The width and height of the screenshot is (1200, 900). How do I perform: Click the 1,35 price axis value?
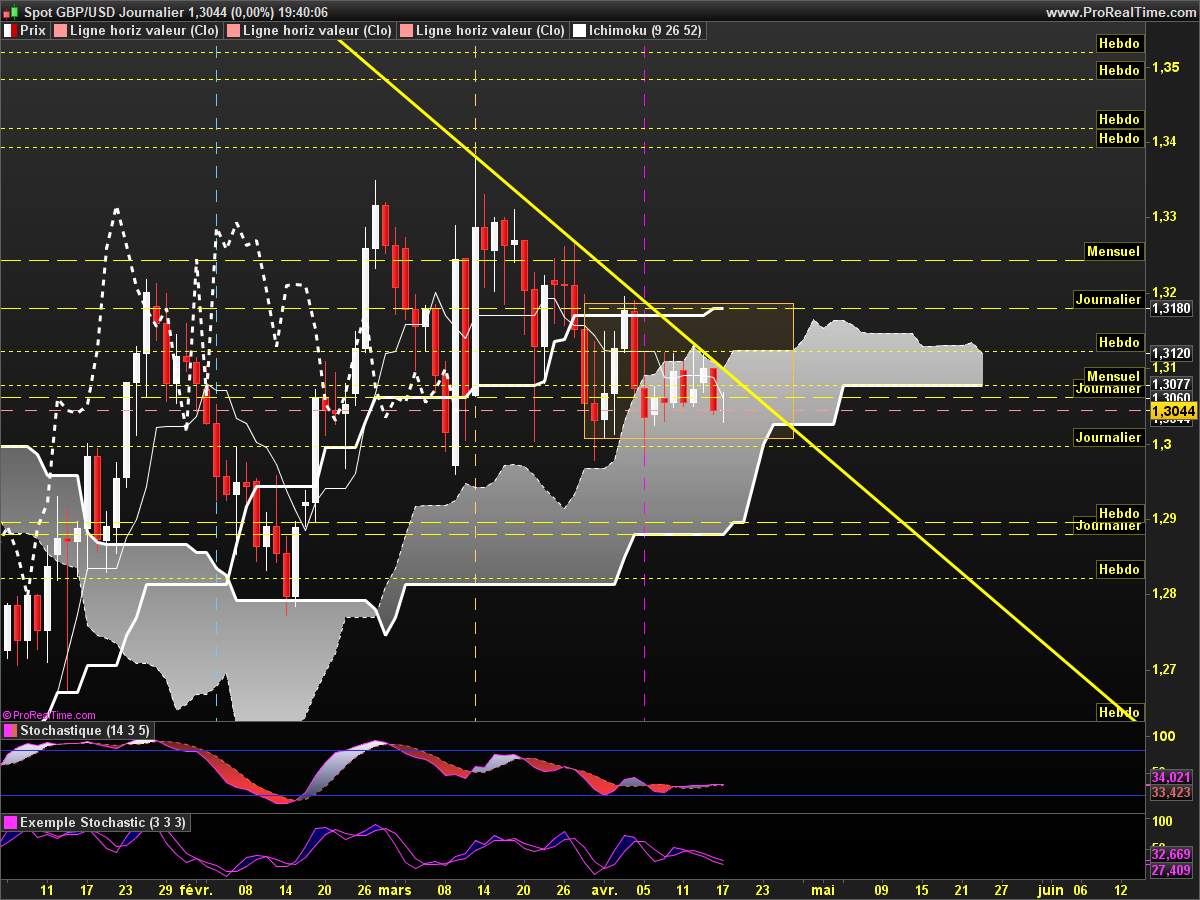1164,67
